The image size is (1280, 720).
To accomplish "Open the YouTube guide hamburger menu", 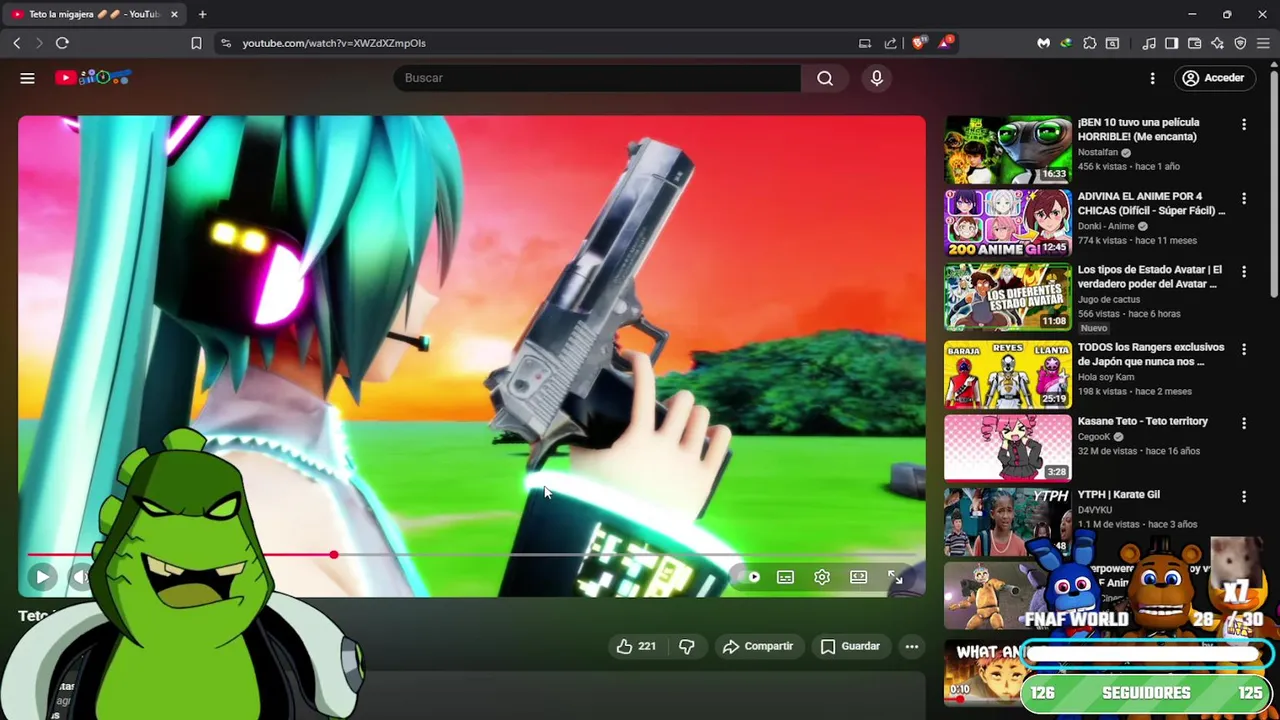I will (x=28, y=78).
